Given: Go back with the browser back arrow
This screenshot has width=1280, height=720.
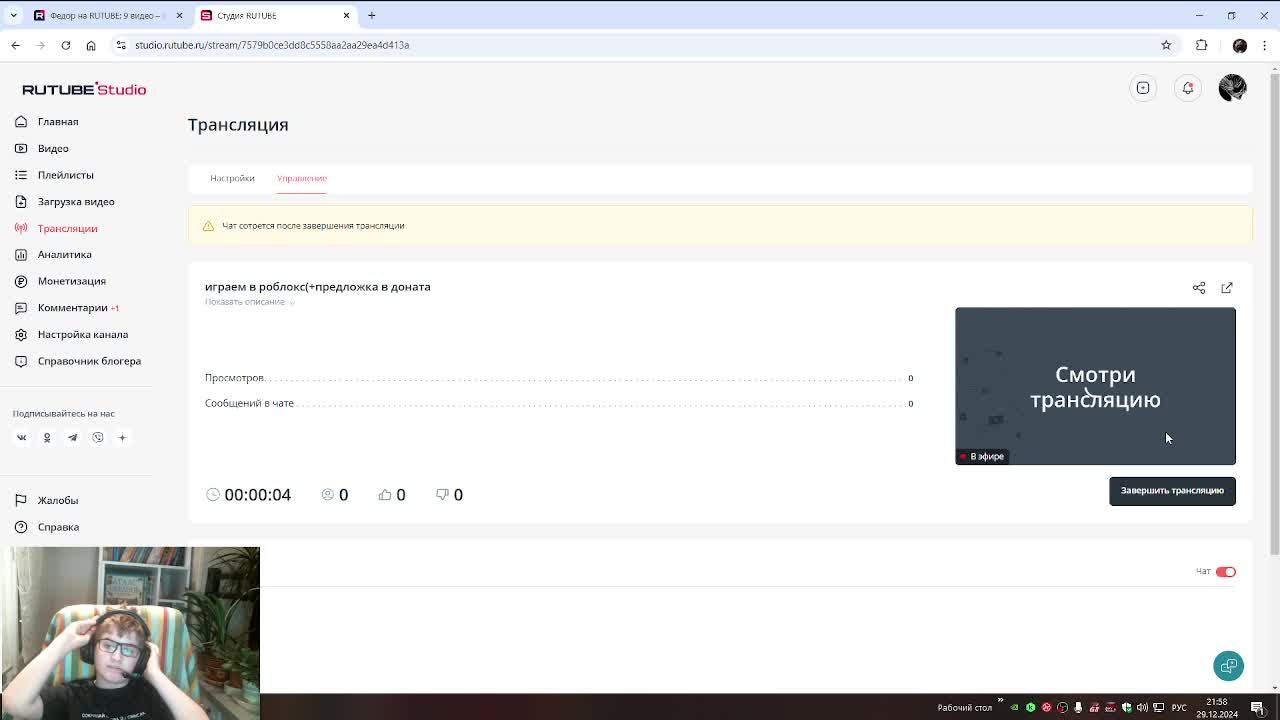Looking at the screenshot, I should point(15,45).
